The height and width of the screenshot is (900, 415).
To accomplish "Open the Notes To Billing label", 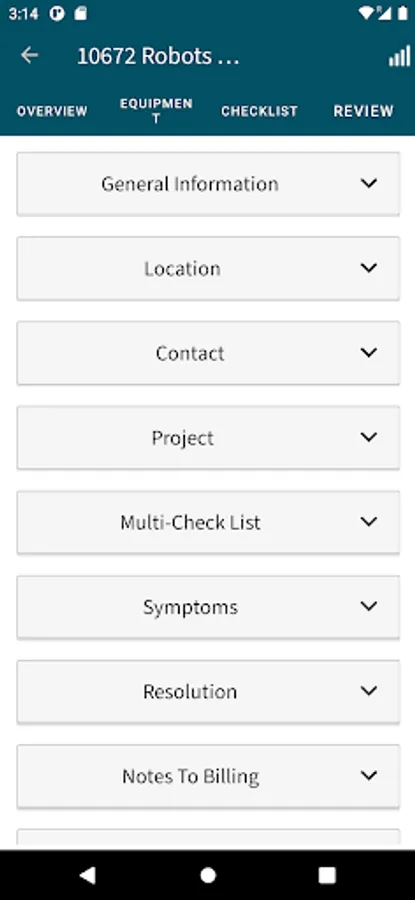I will (x=191, y=776).
